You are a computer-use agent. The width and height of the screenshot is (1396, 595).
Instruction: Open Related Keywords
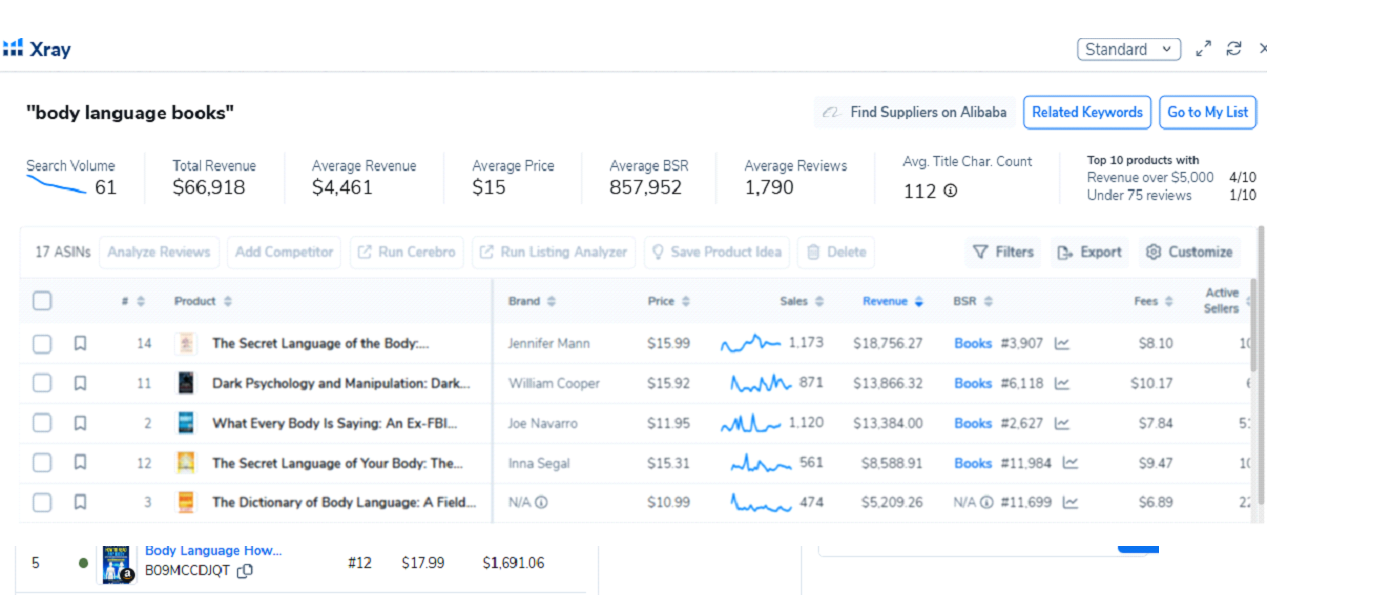click(x=1087, y=112)
